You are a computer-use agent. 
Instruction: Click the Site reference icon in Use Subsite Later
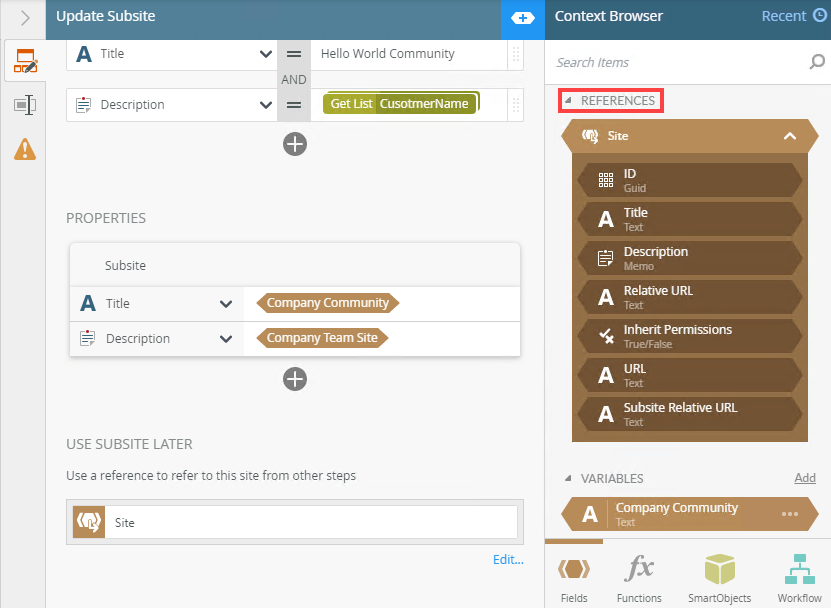click(89, 522)
